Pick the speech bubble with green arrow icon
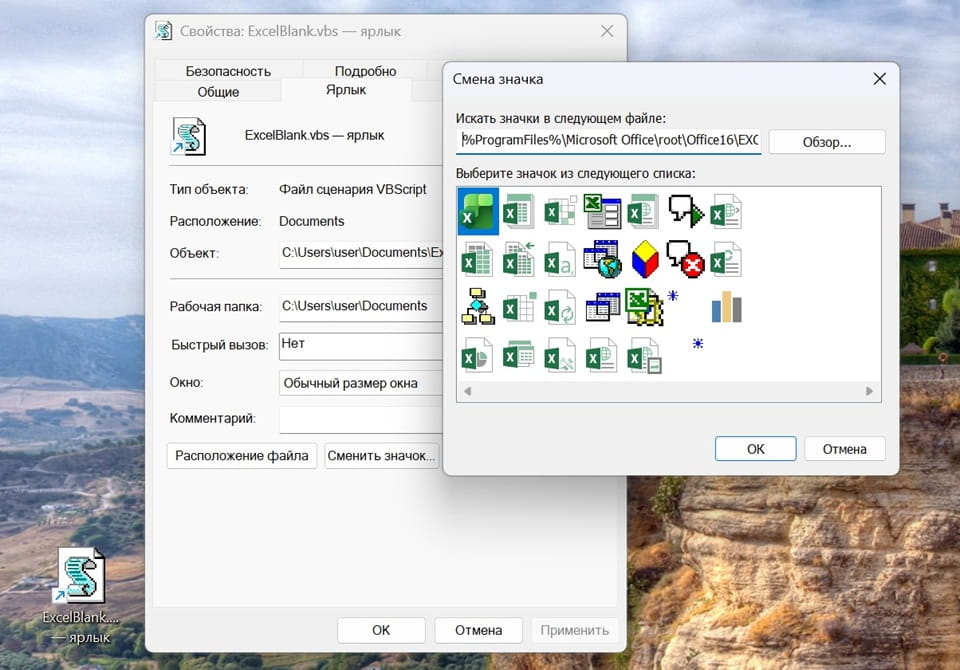Image resolution: width=960 pixels, height=670 pixels. click(685, 211)
